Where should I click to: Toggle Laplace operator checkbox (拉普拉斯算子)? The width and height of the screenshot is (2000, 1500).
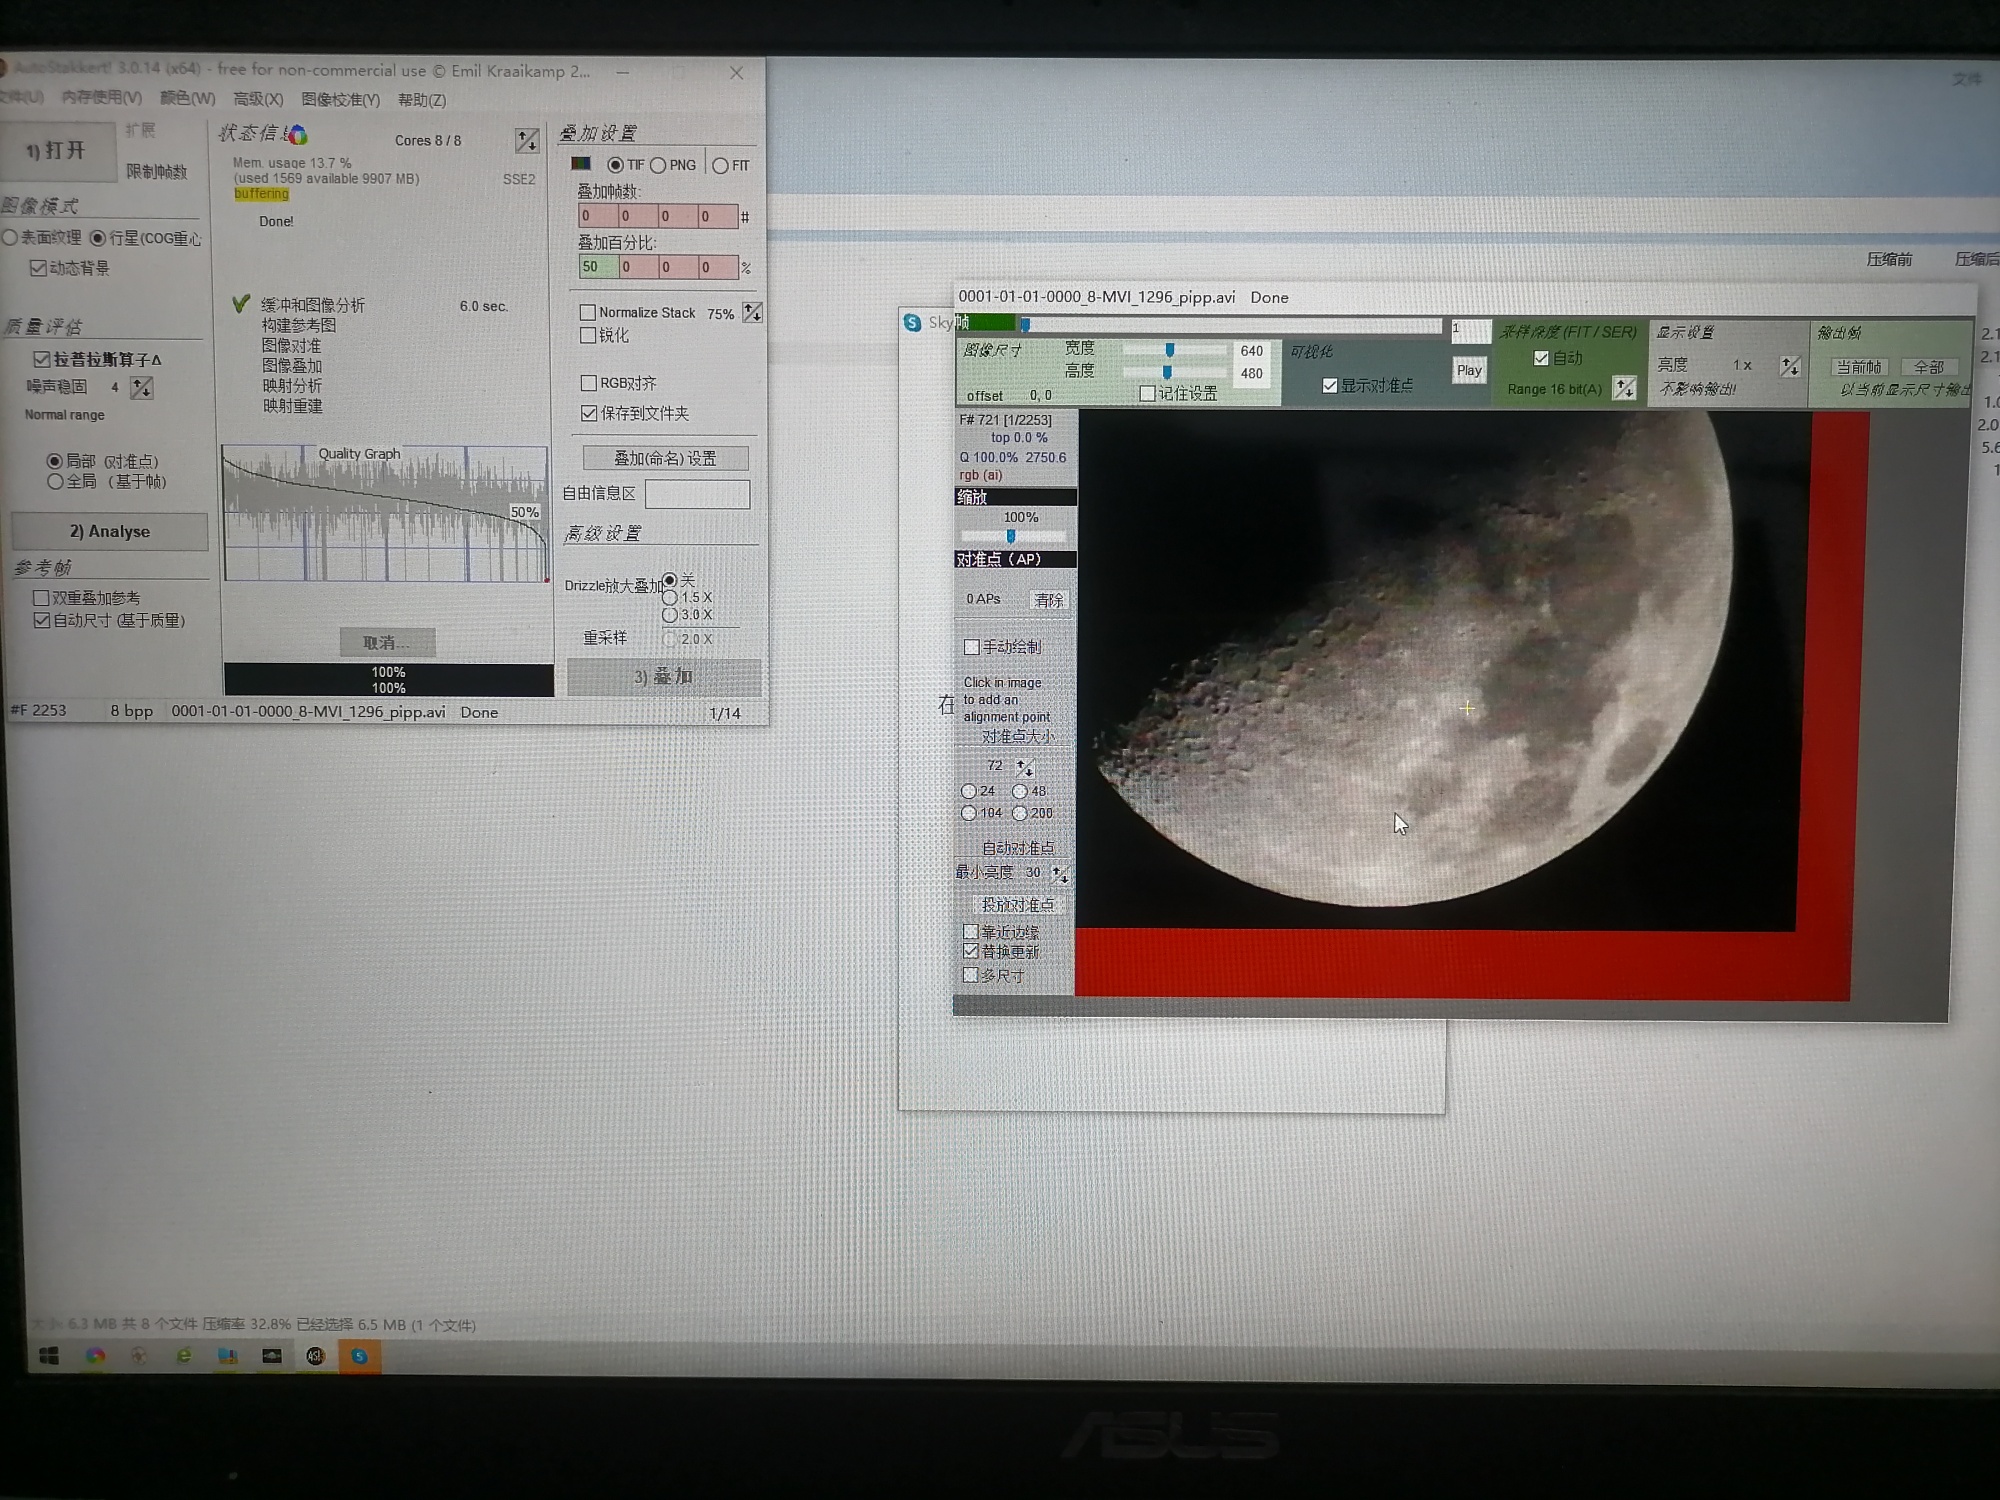click(42, 358)
